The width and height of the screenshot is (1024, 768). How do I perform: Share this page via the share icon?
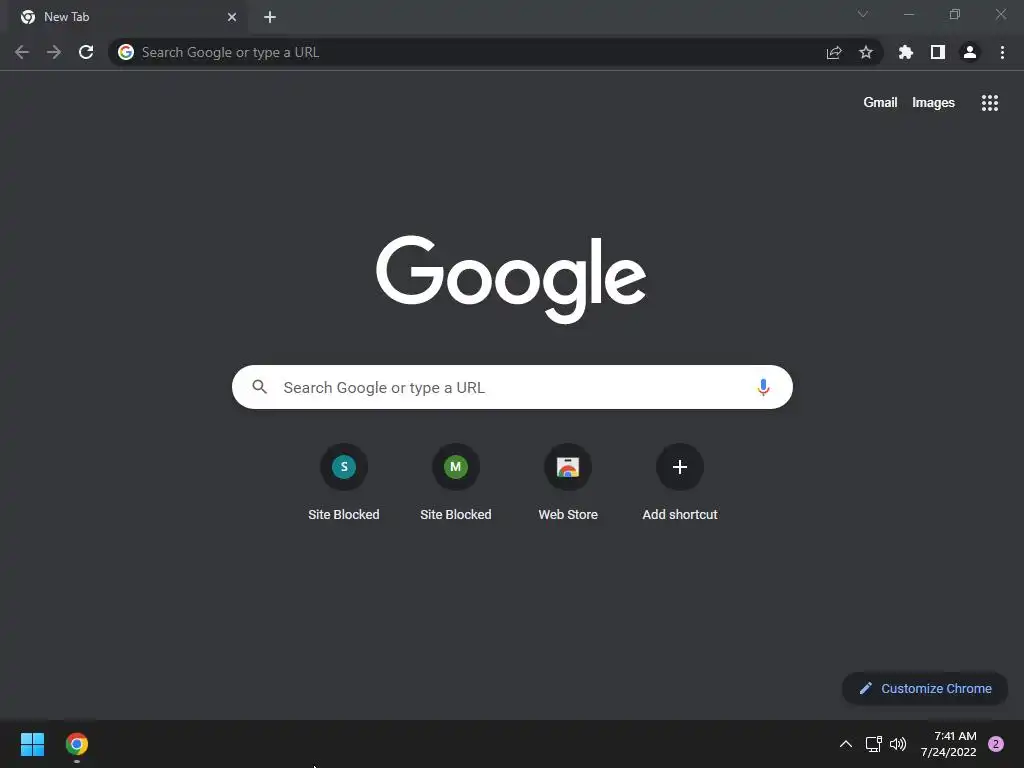[x=834, y=52]
